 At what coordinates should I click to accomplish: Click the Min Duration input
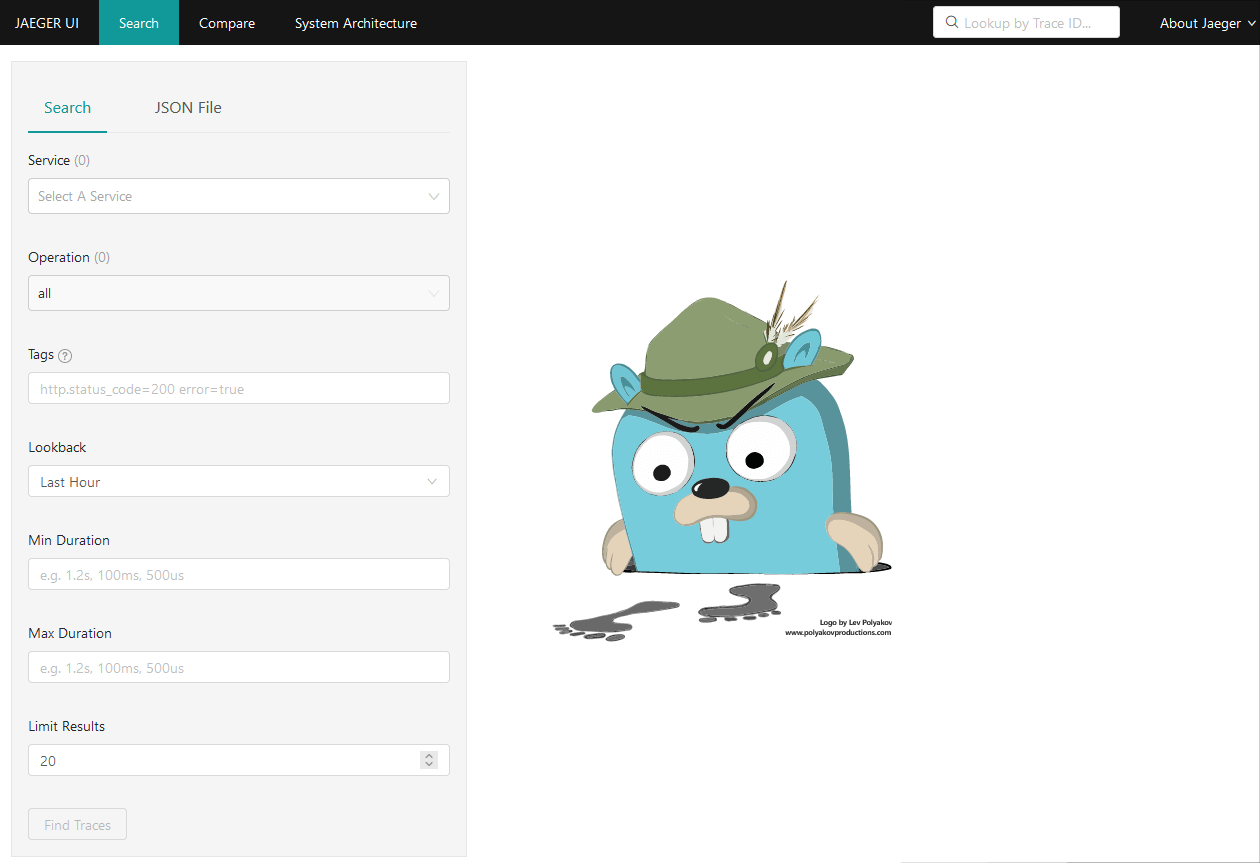coord(239,575)
